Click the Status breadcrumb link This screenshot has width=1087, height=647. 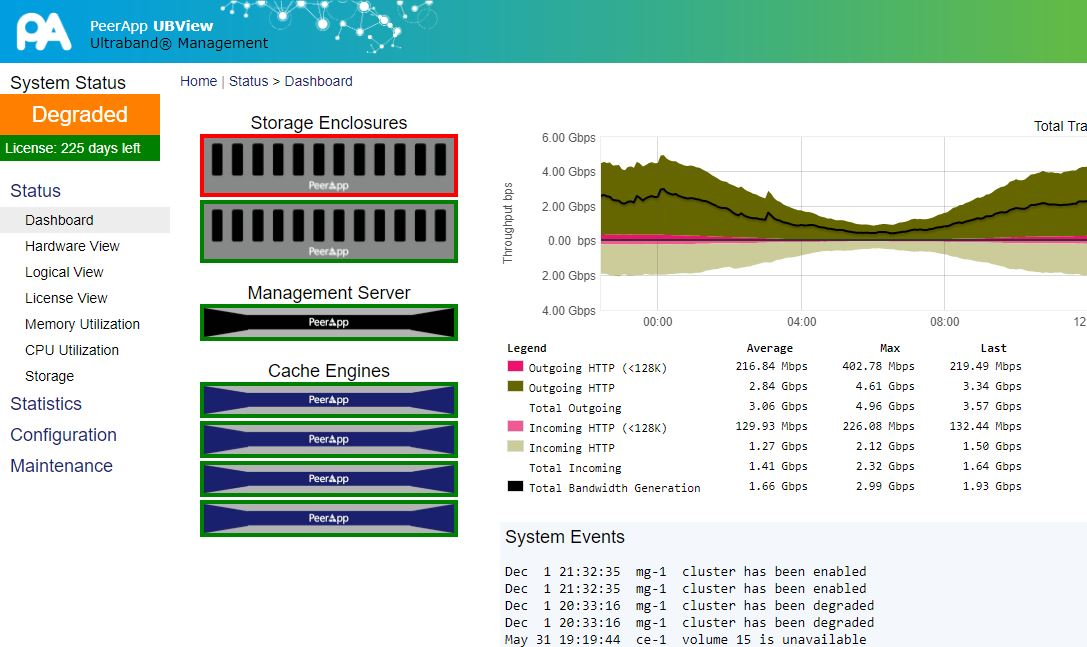pyautogui.click(x=248, y=81)
